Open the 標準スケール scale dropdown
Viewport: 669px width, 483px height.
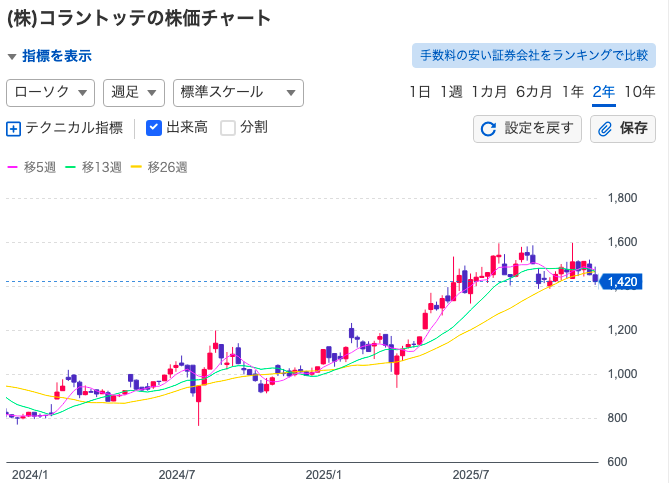237,92
